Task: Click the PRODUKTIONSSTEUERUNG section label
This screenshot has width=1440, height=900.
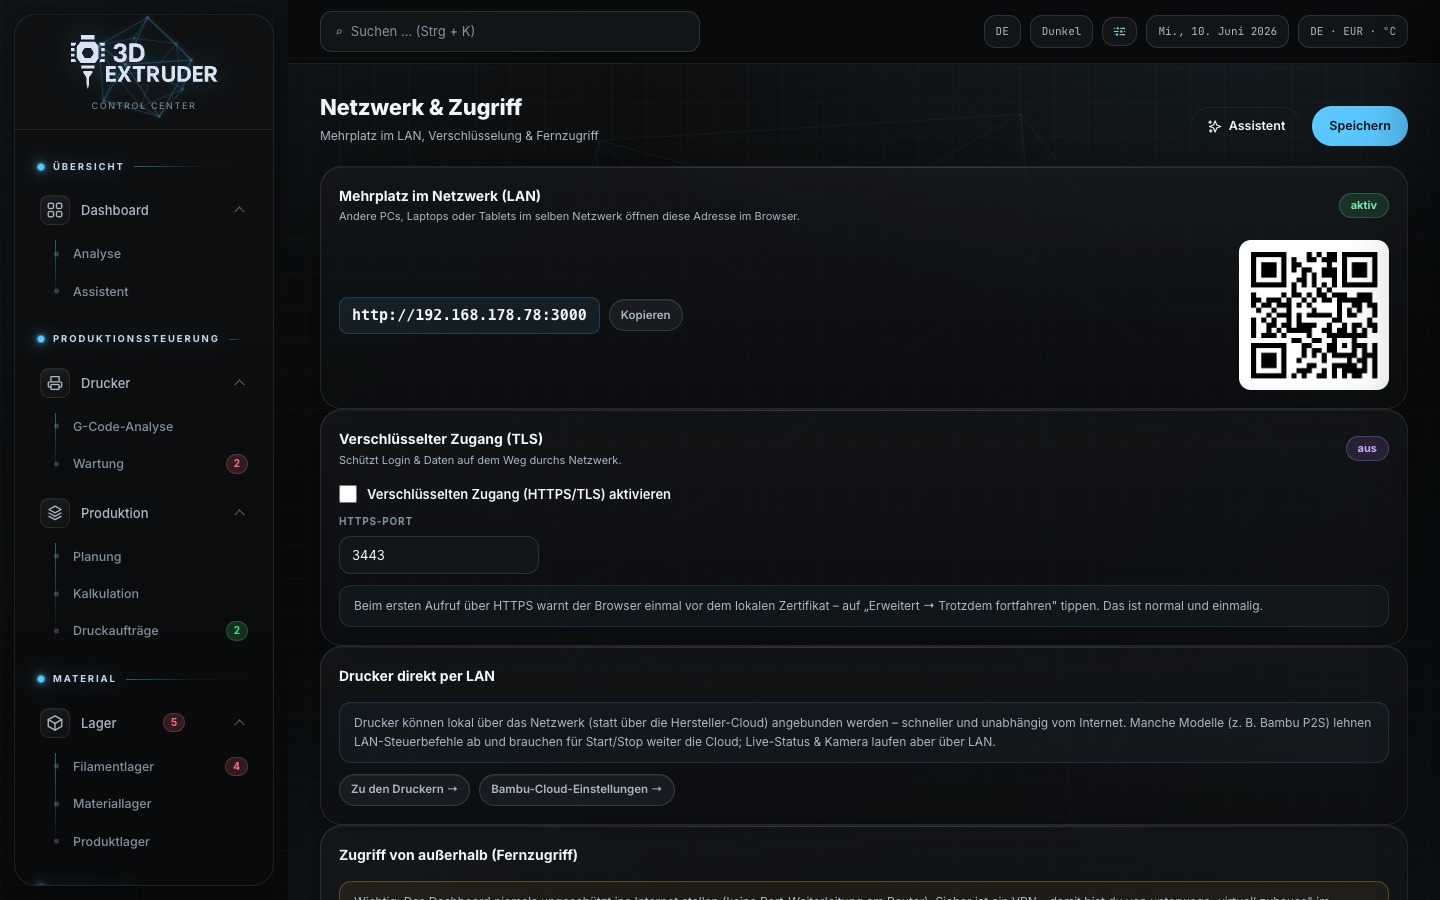Action: tap(136, 339)
